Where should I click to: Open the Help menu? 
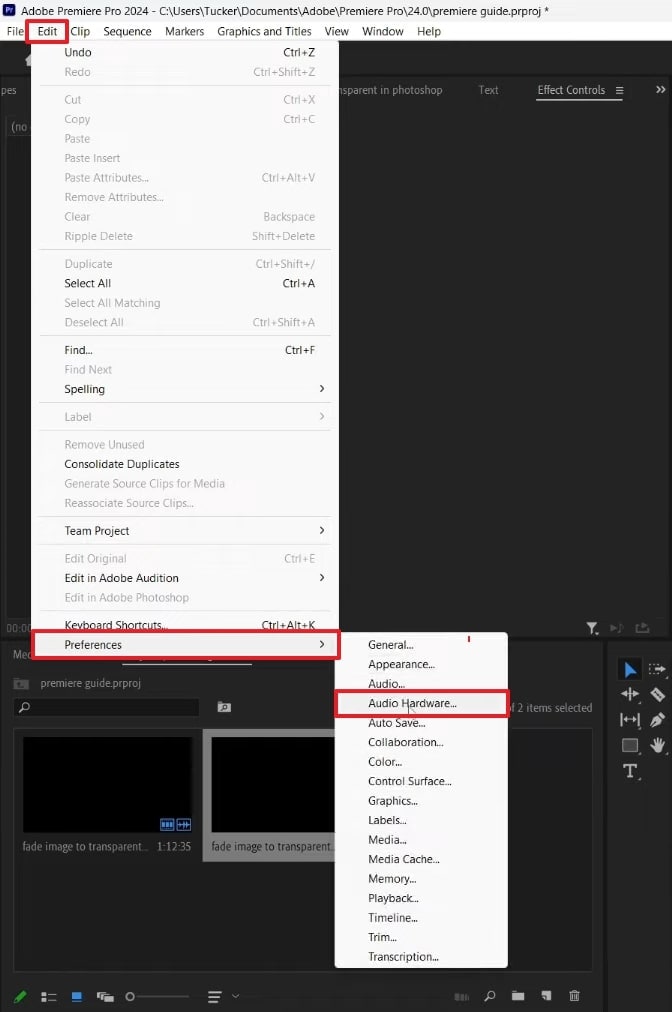pyautogui.click(x=429, y=31)
